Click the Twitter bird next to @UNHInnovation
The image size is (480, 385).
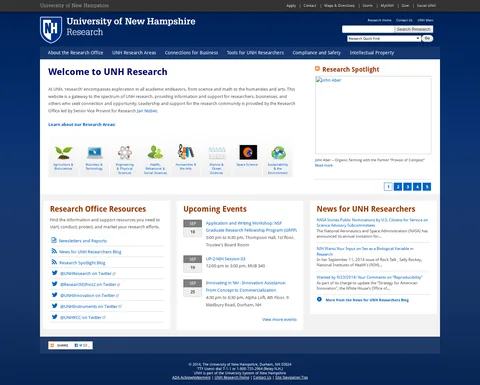point(54,295)
